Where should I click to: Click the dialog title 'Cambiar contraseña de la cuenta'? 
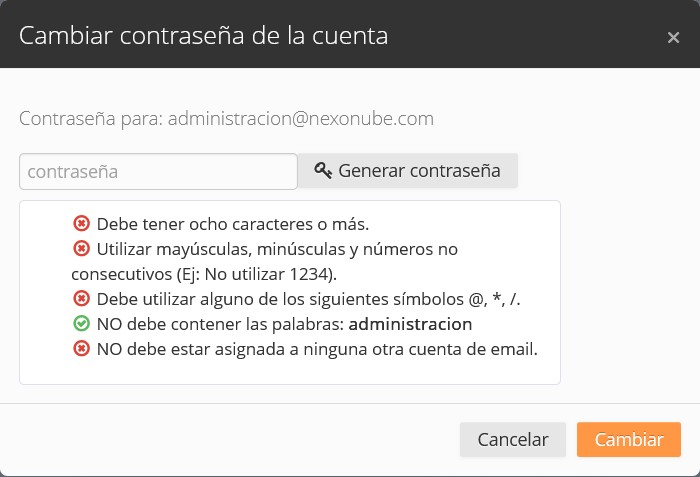tap(204, 36)
